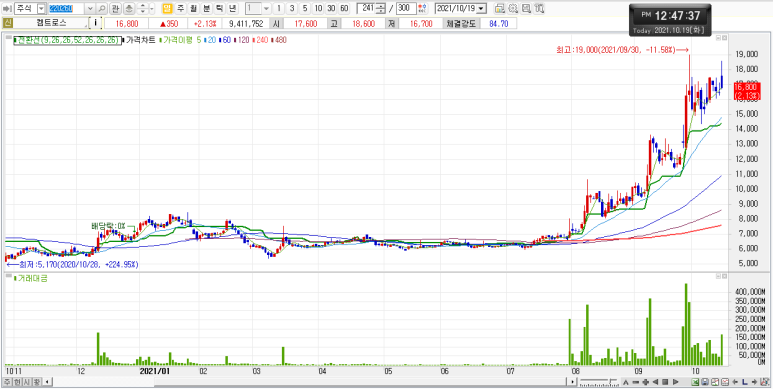This screenshot has height=389, width=773.
Task: Choose the 30 interval button
Action: click(331, 8)
